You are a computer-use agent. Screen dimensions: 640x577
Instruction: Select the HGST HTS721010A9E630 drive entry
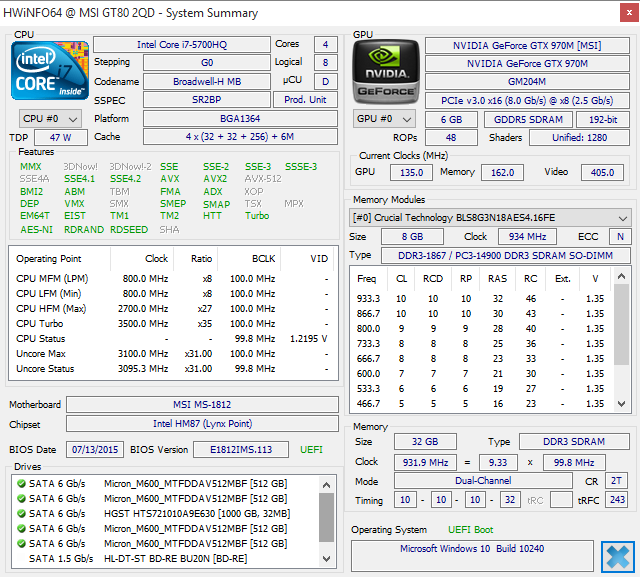[165, 513]
